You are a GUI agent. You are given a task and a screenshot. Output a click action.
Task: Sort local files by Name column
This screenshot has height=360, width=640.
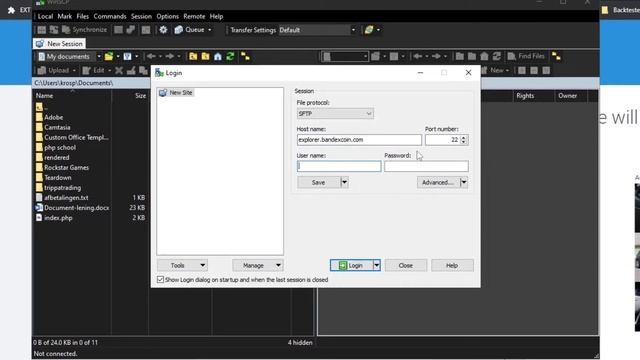click(72, 96)
